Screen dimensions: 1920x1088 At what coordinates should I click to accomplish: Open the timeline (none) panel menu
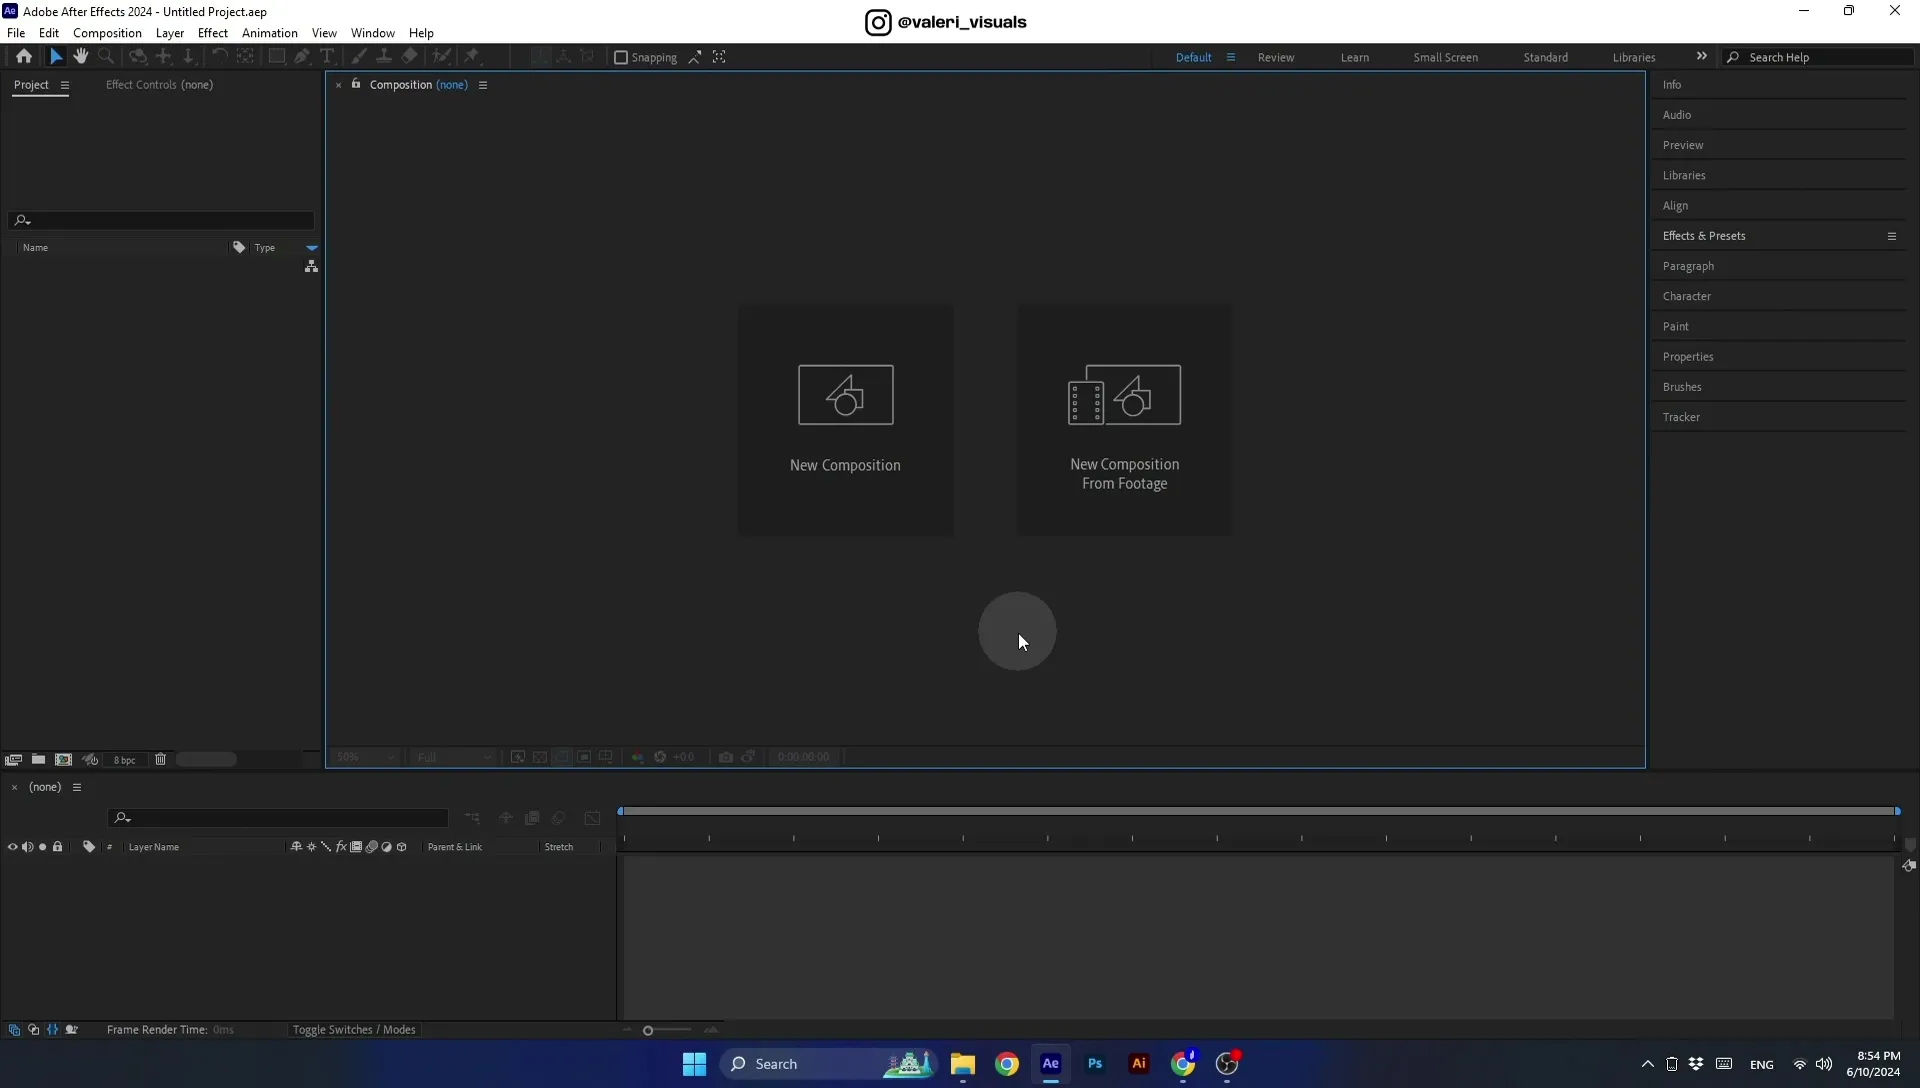(76, 787)
